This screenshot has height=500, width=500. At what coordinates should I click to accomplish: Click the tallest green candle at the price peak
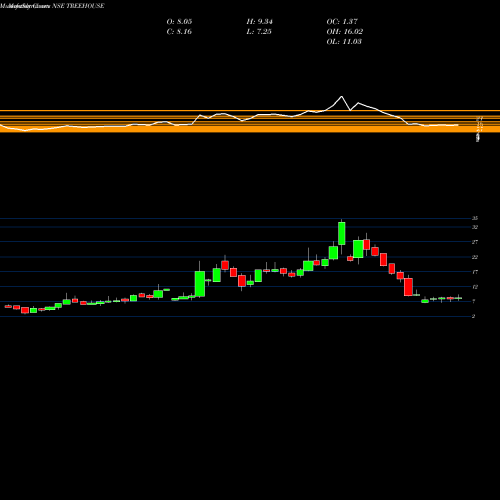click(342, 233)
